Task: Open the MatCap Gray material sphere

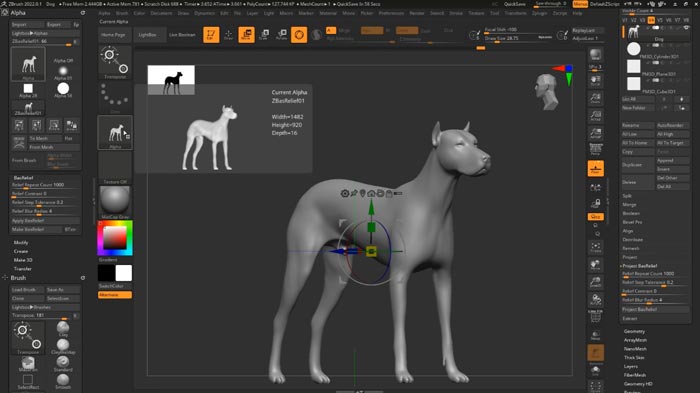Action: (115, 202)
